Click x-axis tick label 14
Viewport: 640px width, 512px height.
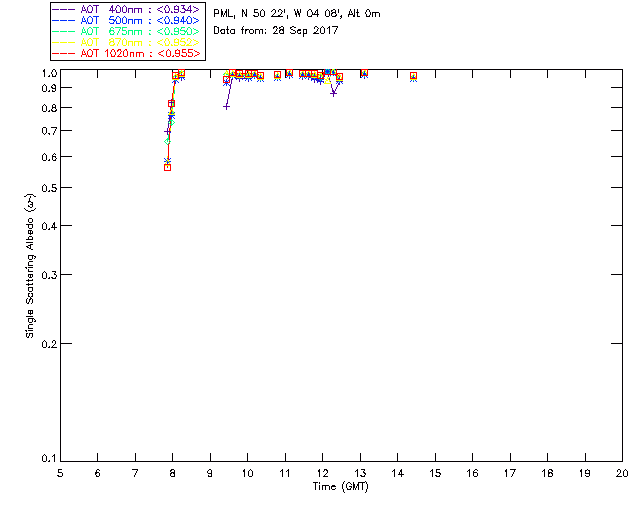click(x=398, y=473)
